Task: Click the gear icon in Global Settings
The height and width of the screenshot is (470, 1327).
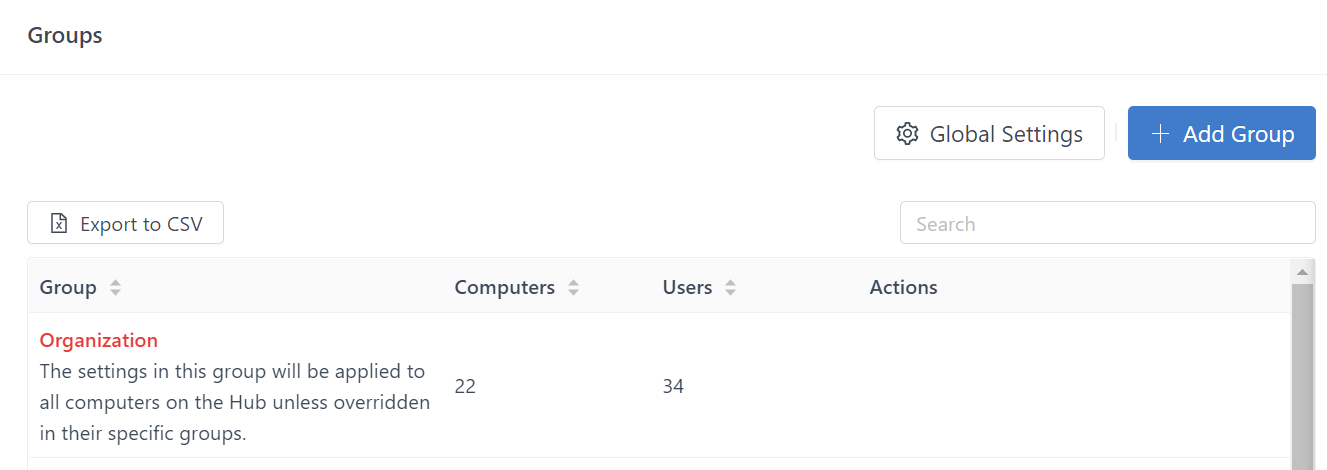Action: (x=907, y=134)
